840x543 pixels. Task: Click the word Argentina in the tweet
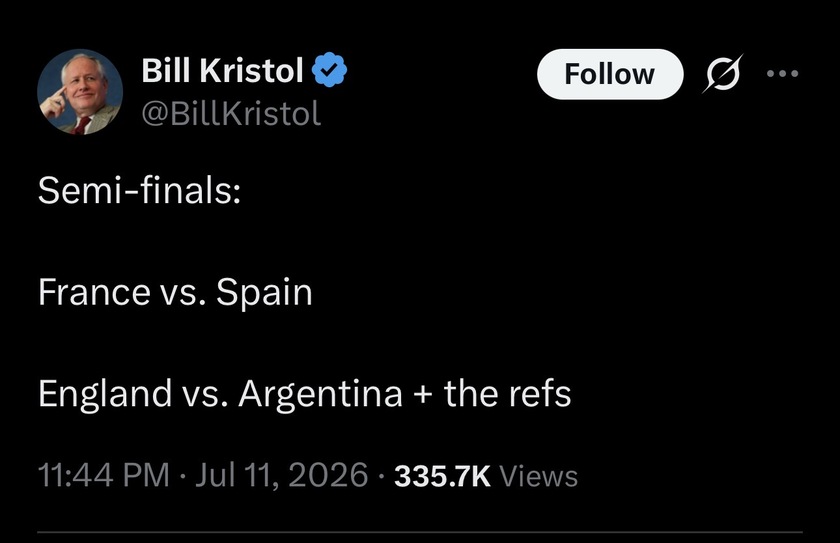(320, 395)
